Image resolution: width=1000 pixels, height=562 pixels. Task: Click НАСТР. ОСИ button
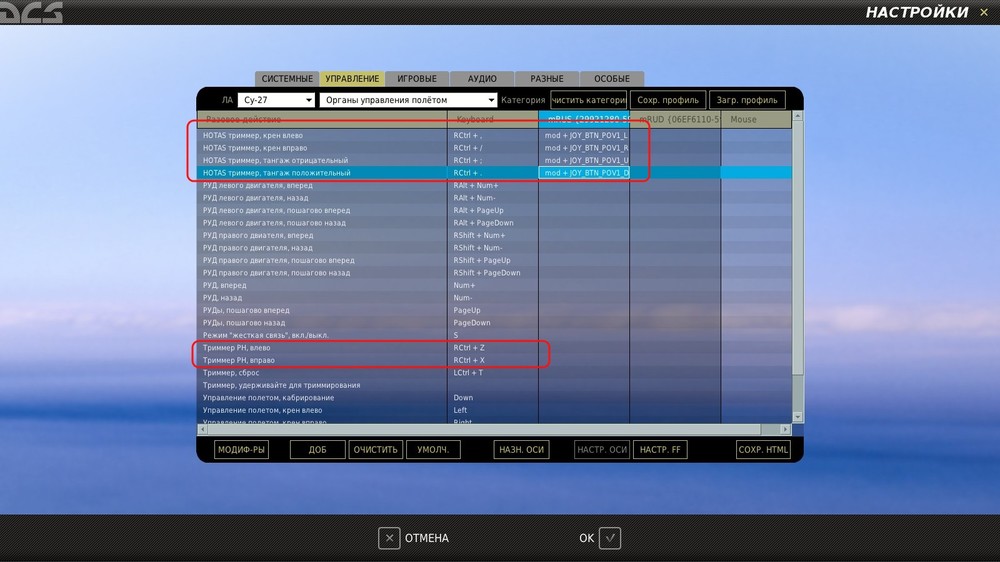(x=602, y=450)
